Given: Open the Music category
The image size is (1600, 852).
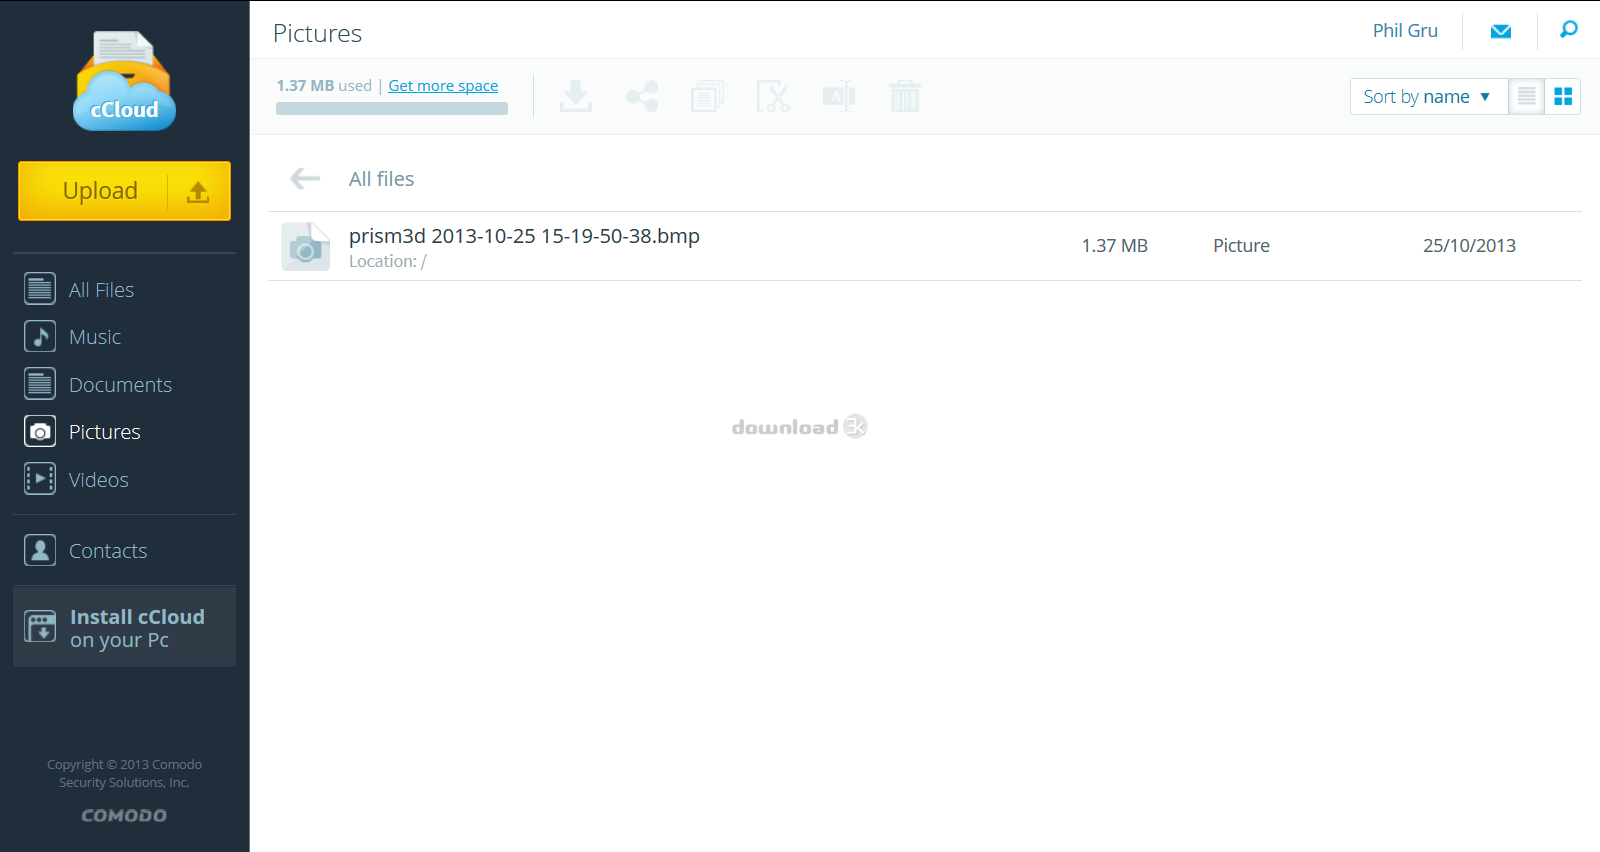Looking at the screenshot, I should [95, 337].
